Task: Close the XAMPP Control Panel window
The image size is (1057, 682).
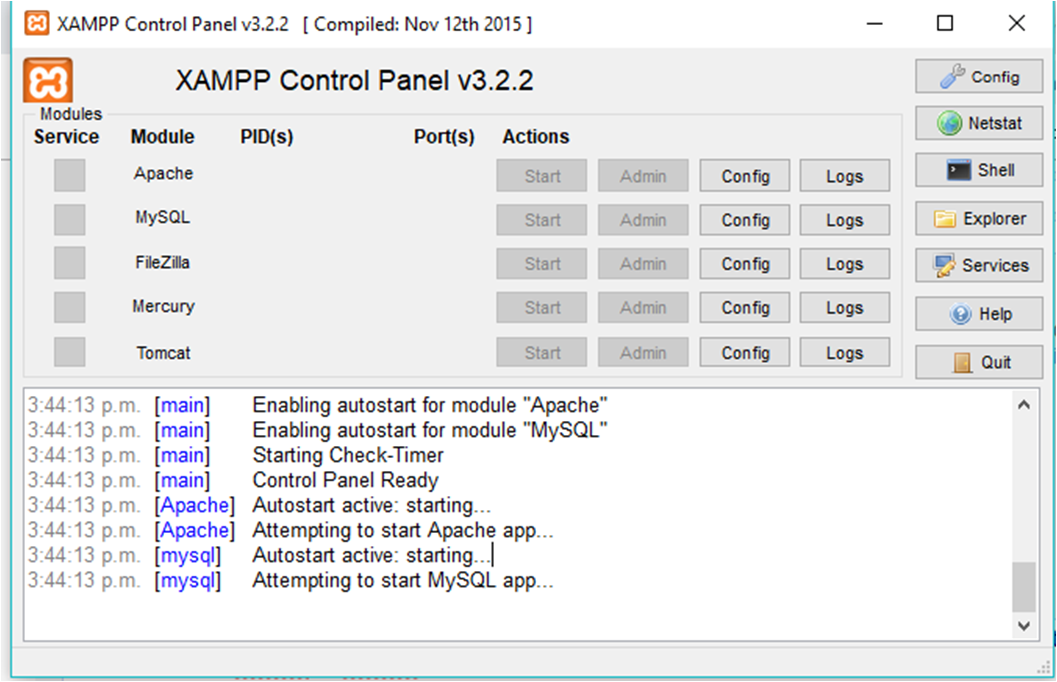Action: click(x=1017, y=24)
